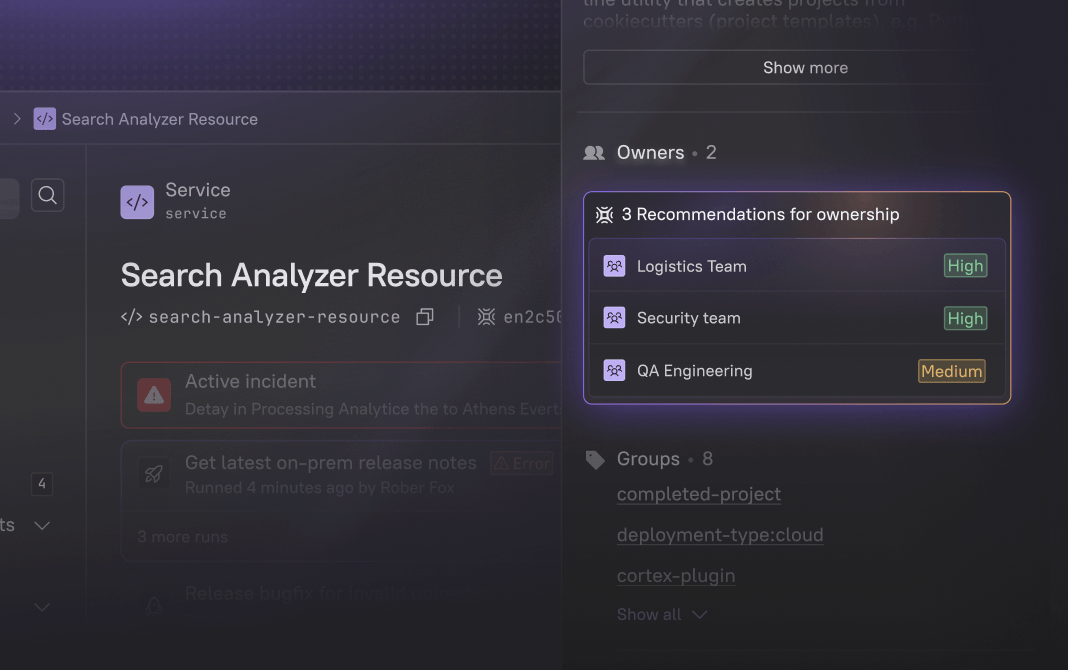The height and width of the screenshot is (670, 1068).
Task: Click the Error status badge
Action: [x=522, y=464]
